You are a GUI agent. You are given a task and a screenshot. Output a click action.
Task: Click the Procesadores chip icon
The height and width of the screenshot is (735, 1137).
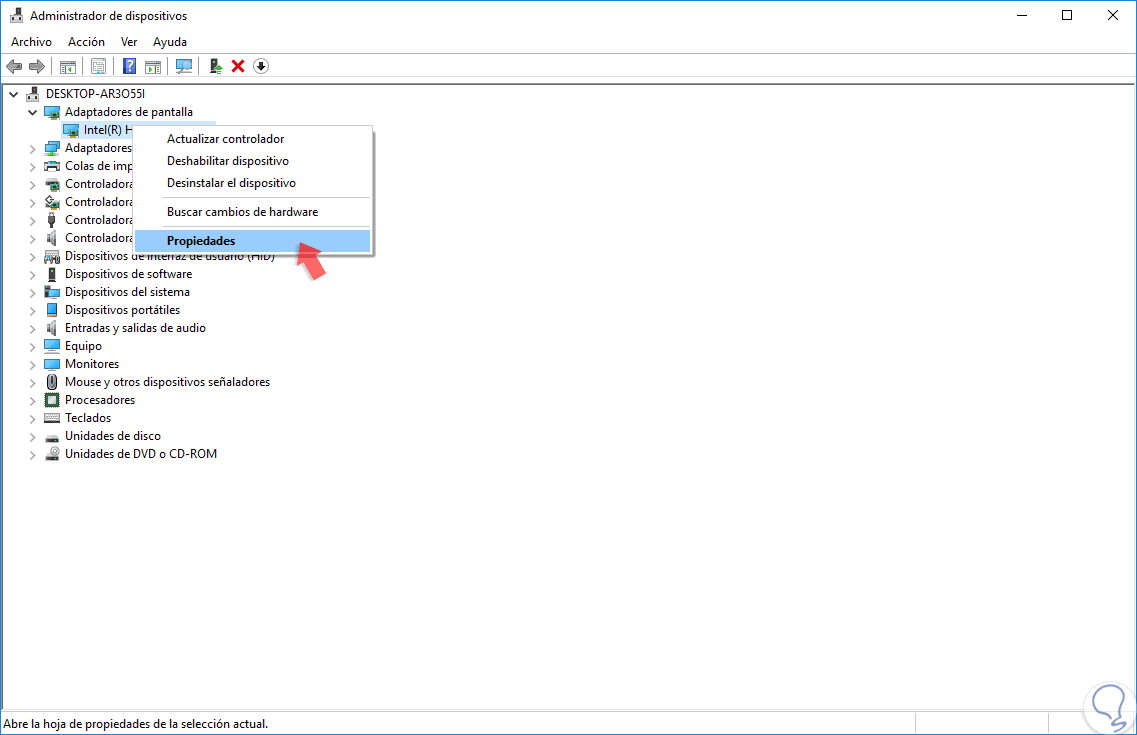pyautogui.click(x=51, y=400)
